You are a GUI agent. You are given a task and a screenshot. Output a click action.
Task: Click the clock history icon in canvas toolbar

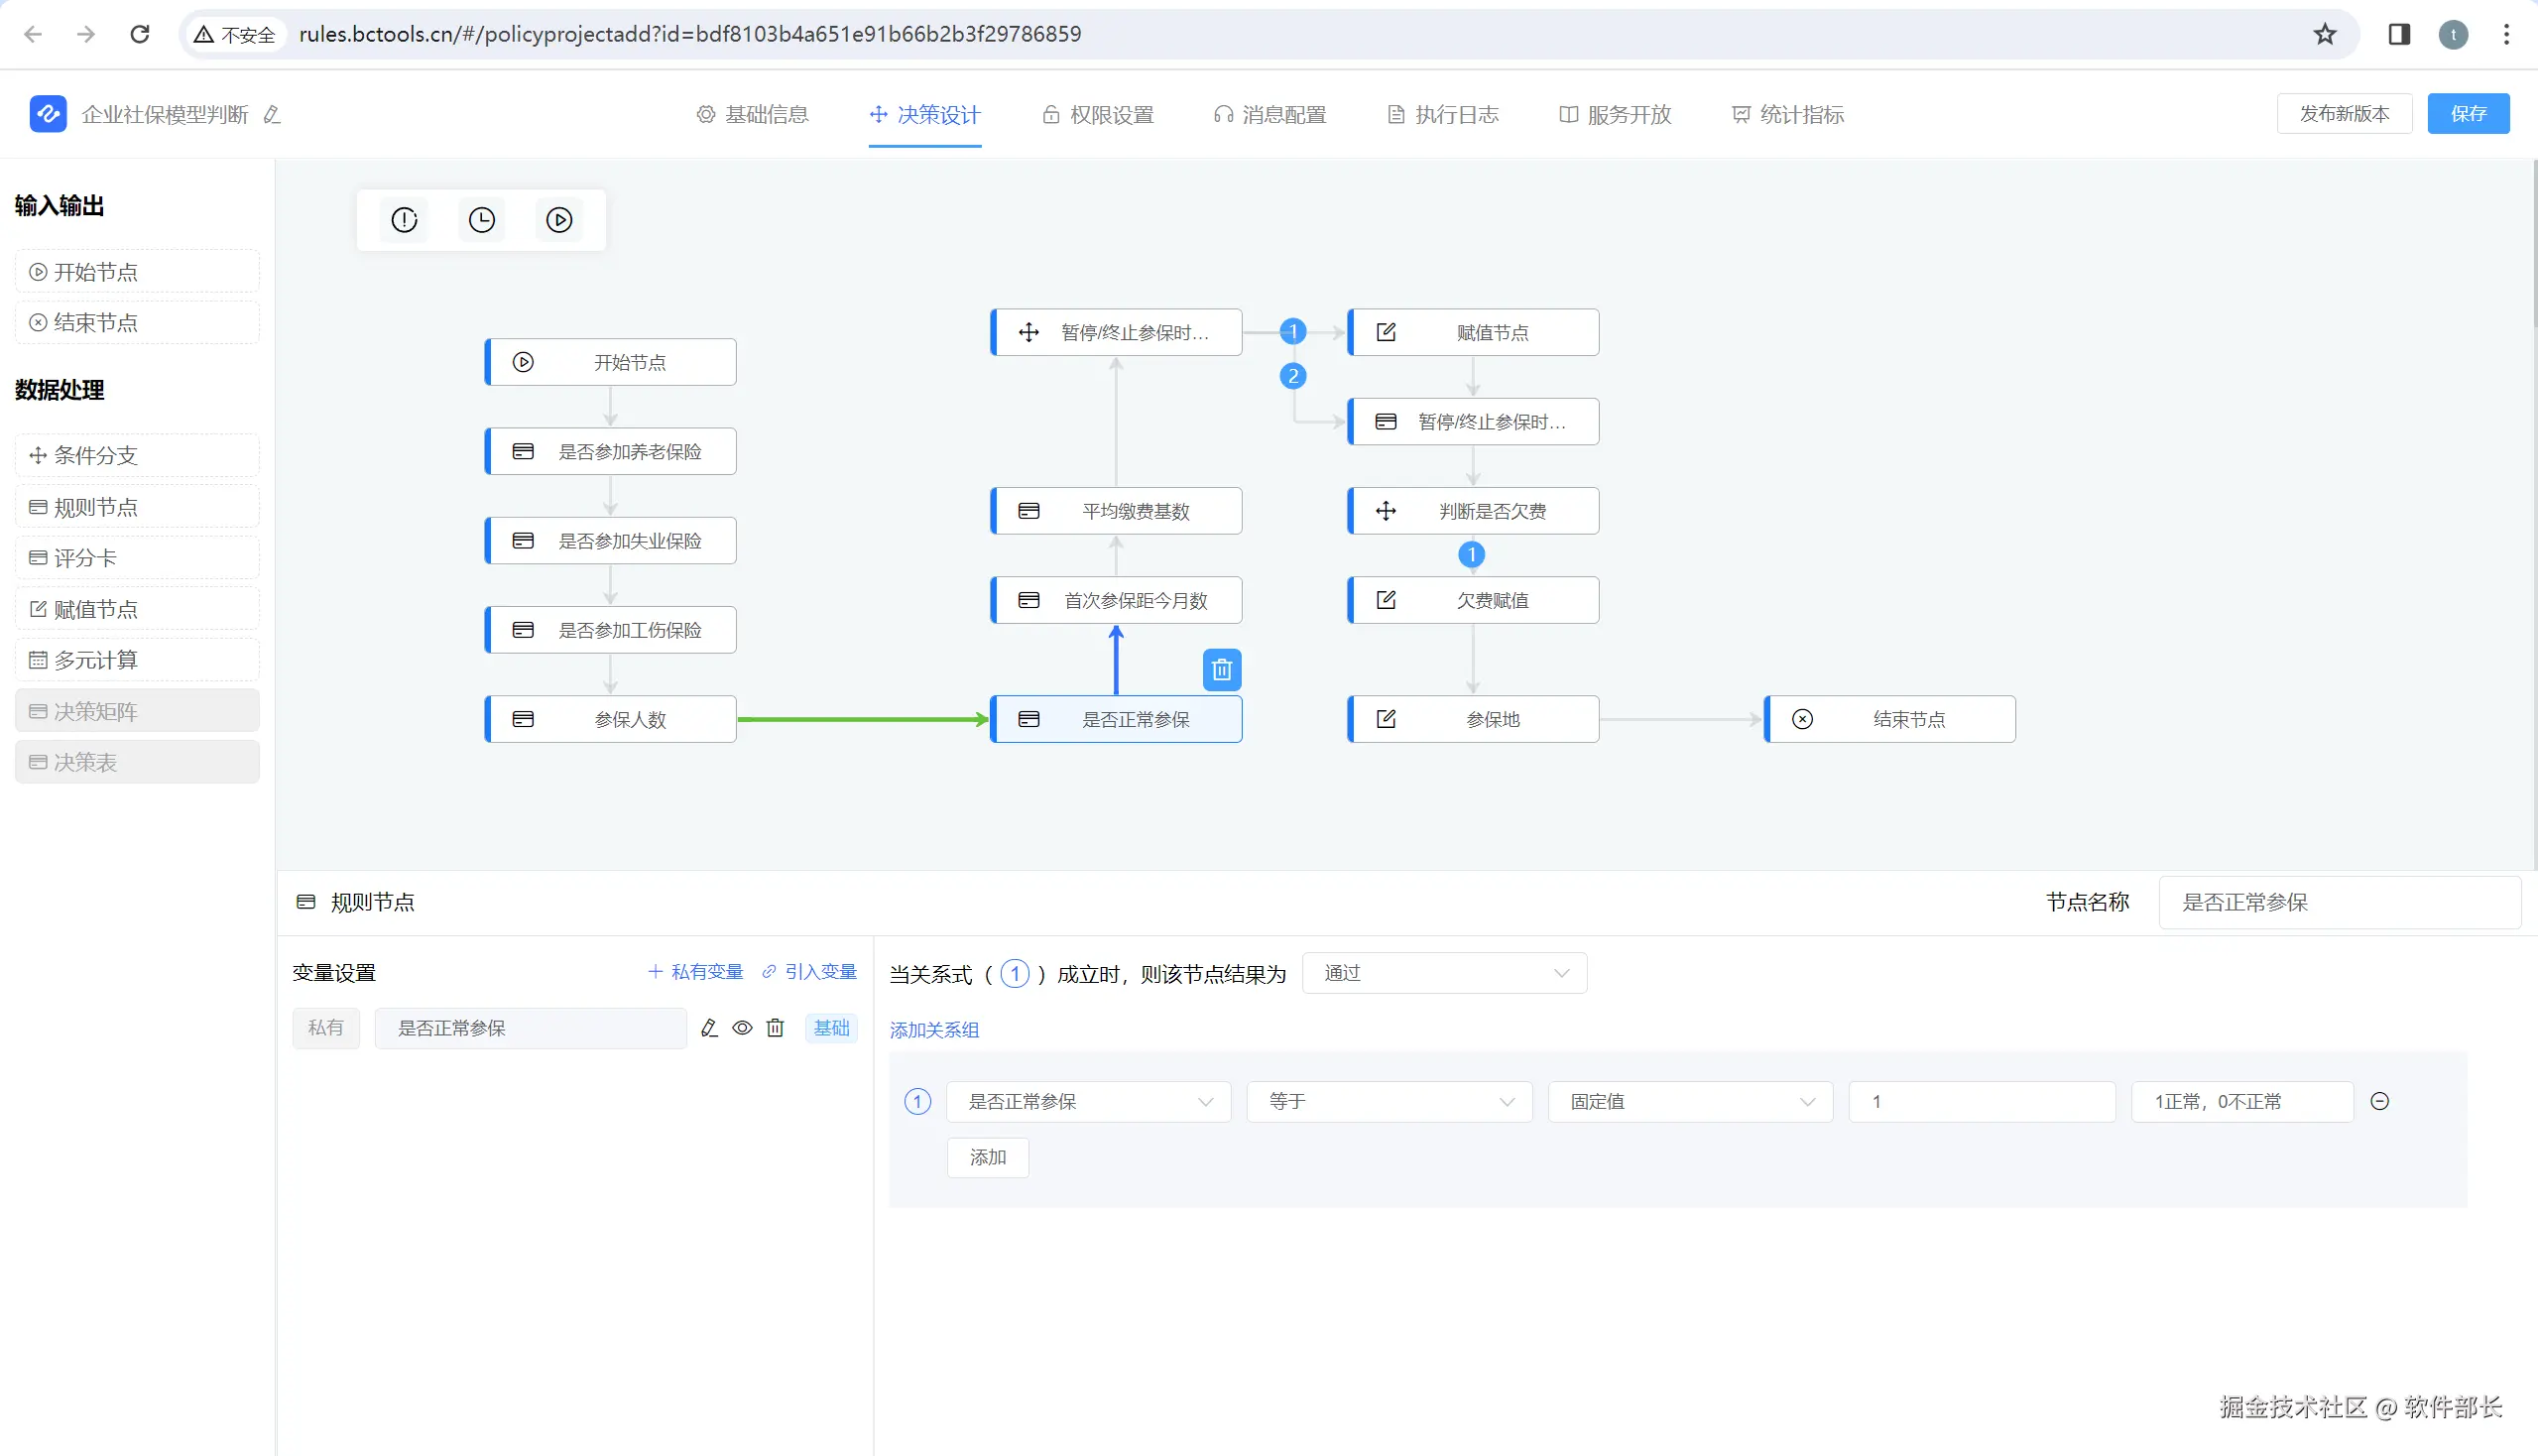[x=482, y=220]
